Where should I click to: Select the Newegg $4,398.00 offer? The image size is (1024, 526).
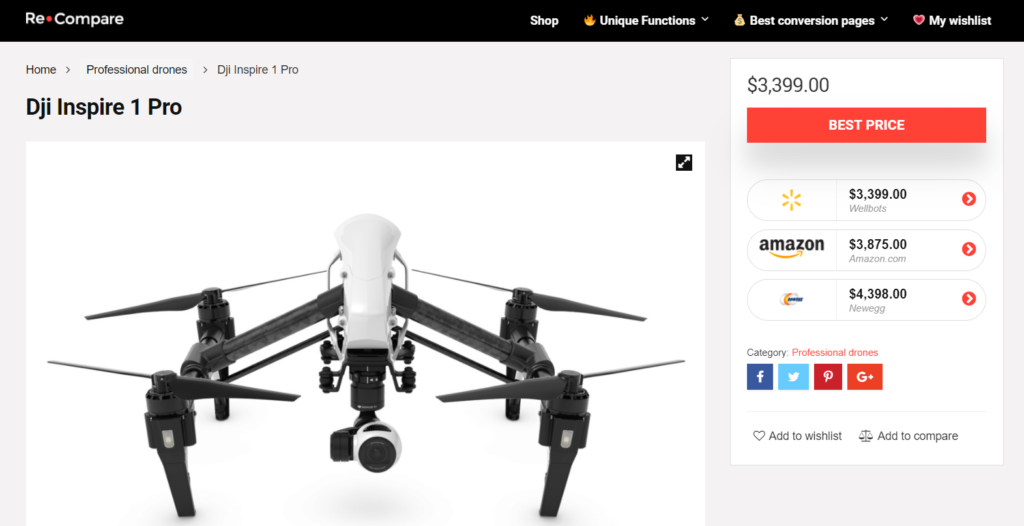867,300
